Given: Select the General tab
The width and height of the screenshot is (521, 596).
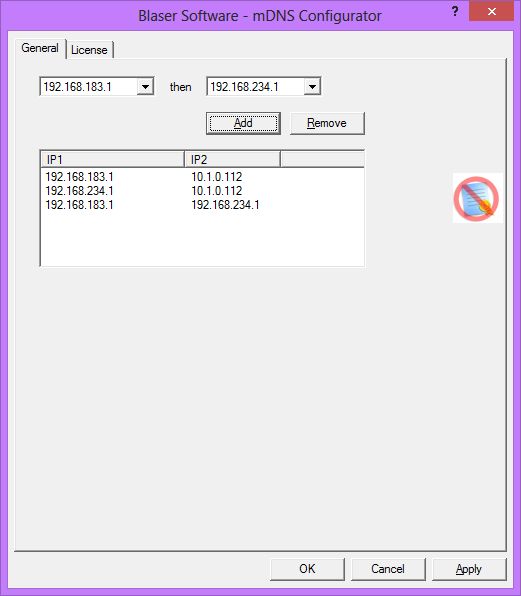Looking at the screenshot, I should [x=40, y=48].
